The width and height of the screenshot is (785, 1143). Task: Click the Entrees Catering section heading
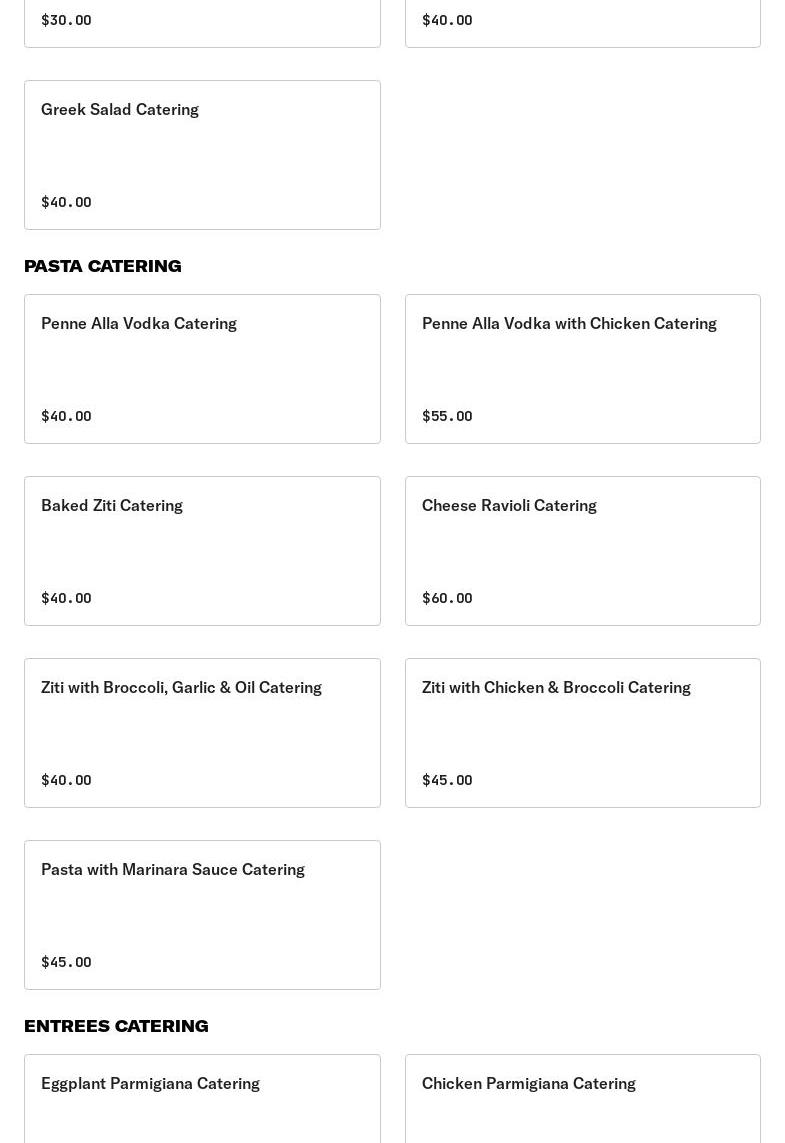116,1026
